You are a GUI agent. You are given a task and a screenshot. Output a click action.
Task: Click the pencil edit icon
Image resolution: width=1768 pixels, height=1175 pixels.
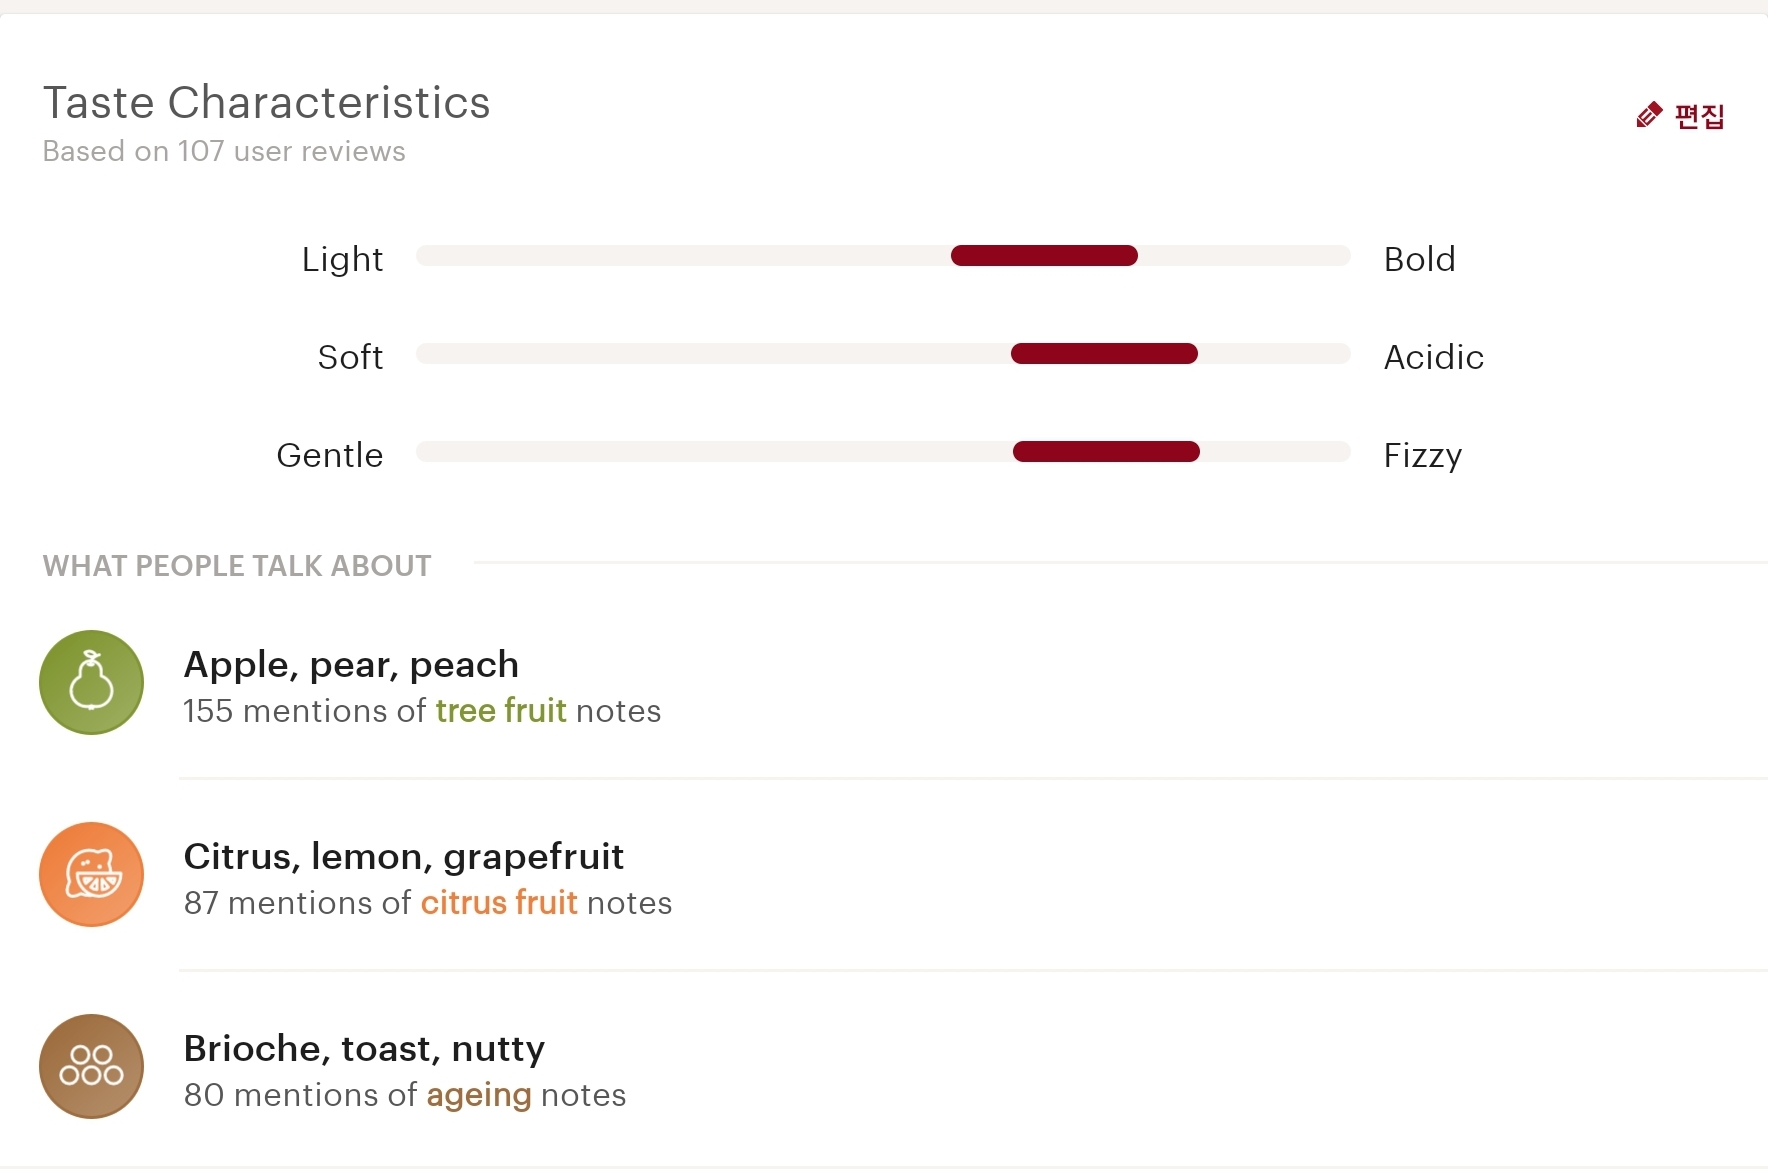click(x=1648, y=116)
